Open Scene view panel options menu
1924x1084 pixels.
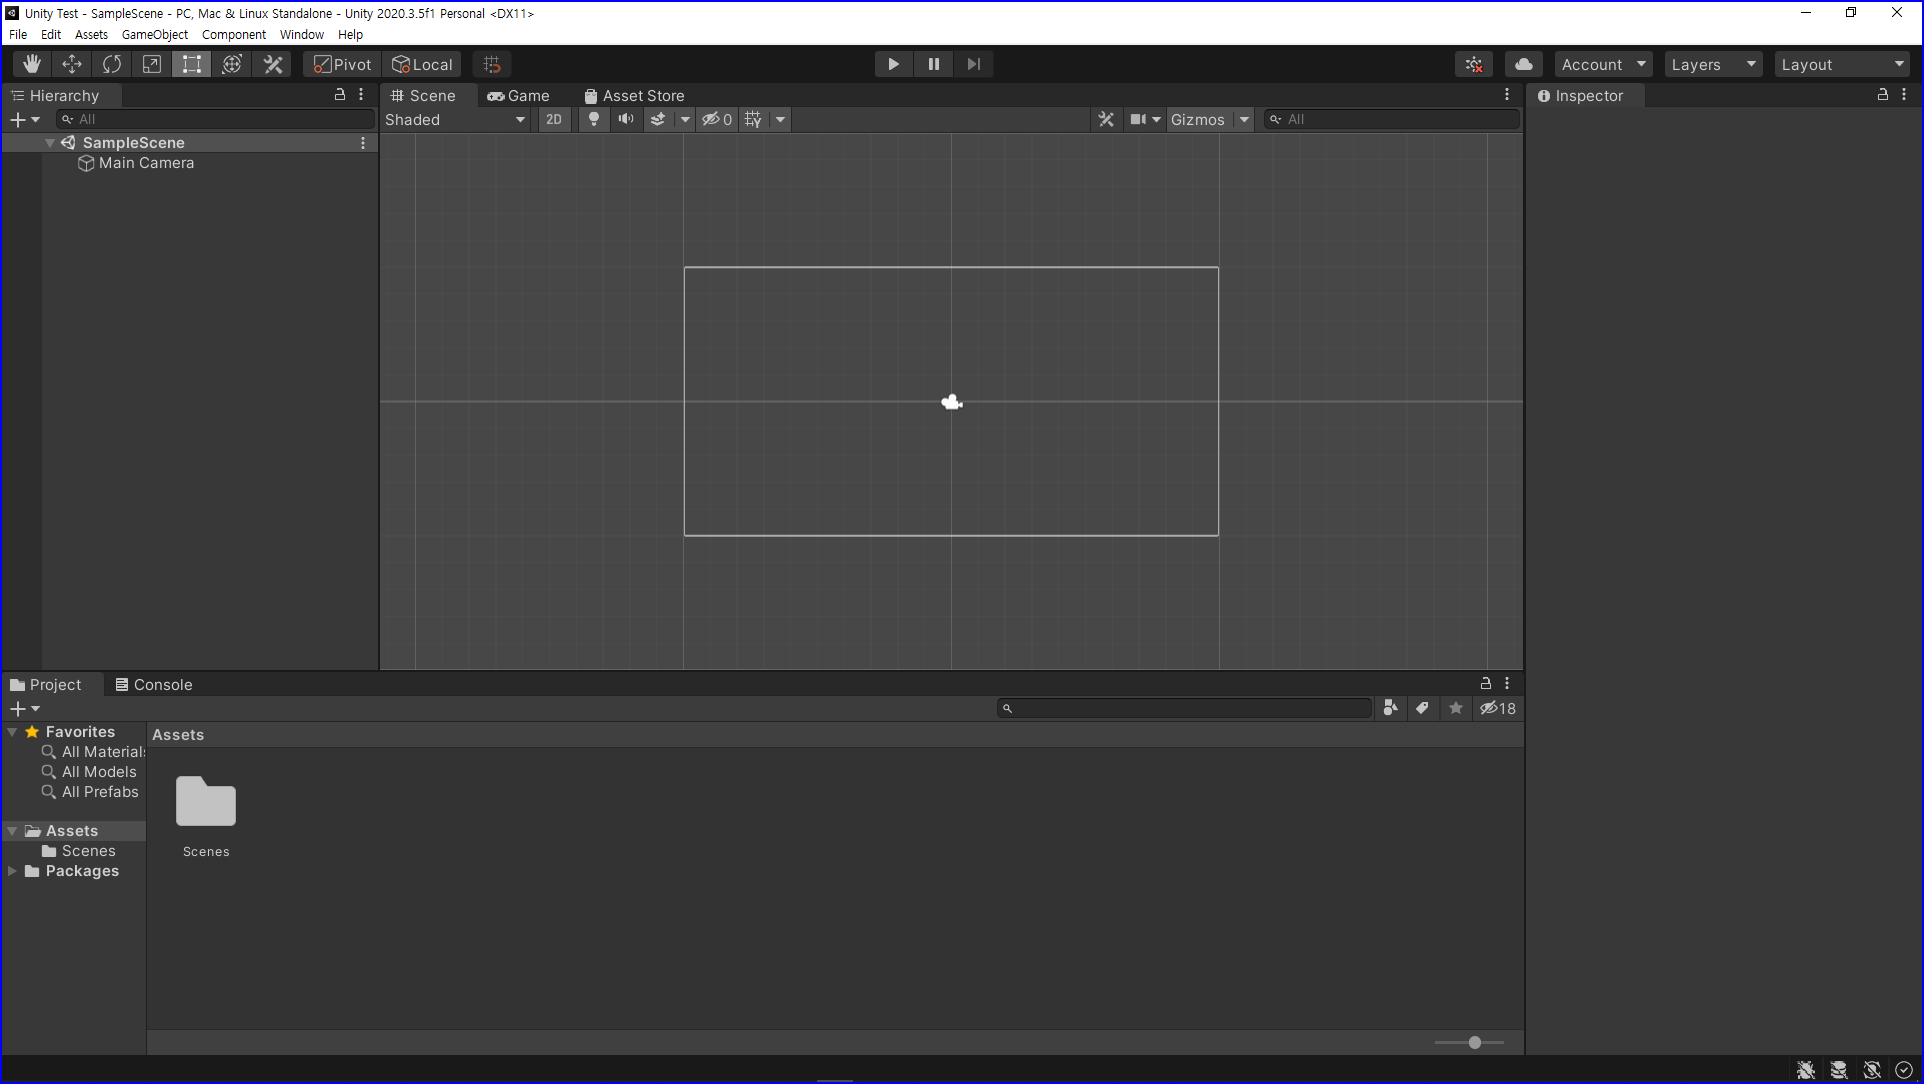point(1507,94)
